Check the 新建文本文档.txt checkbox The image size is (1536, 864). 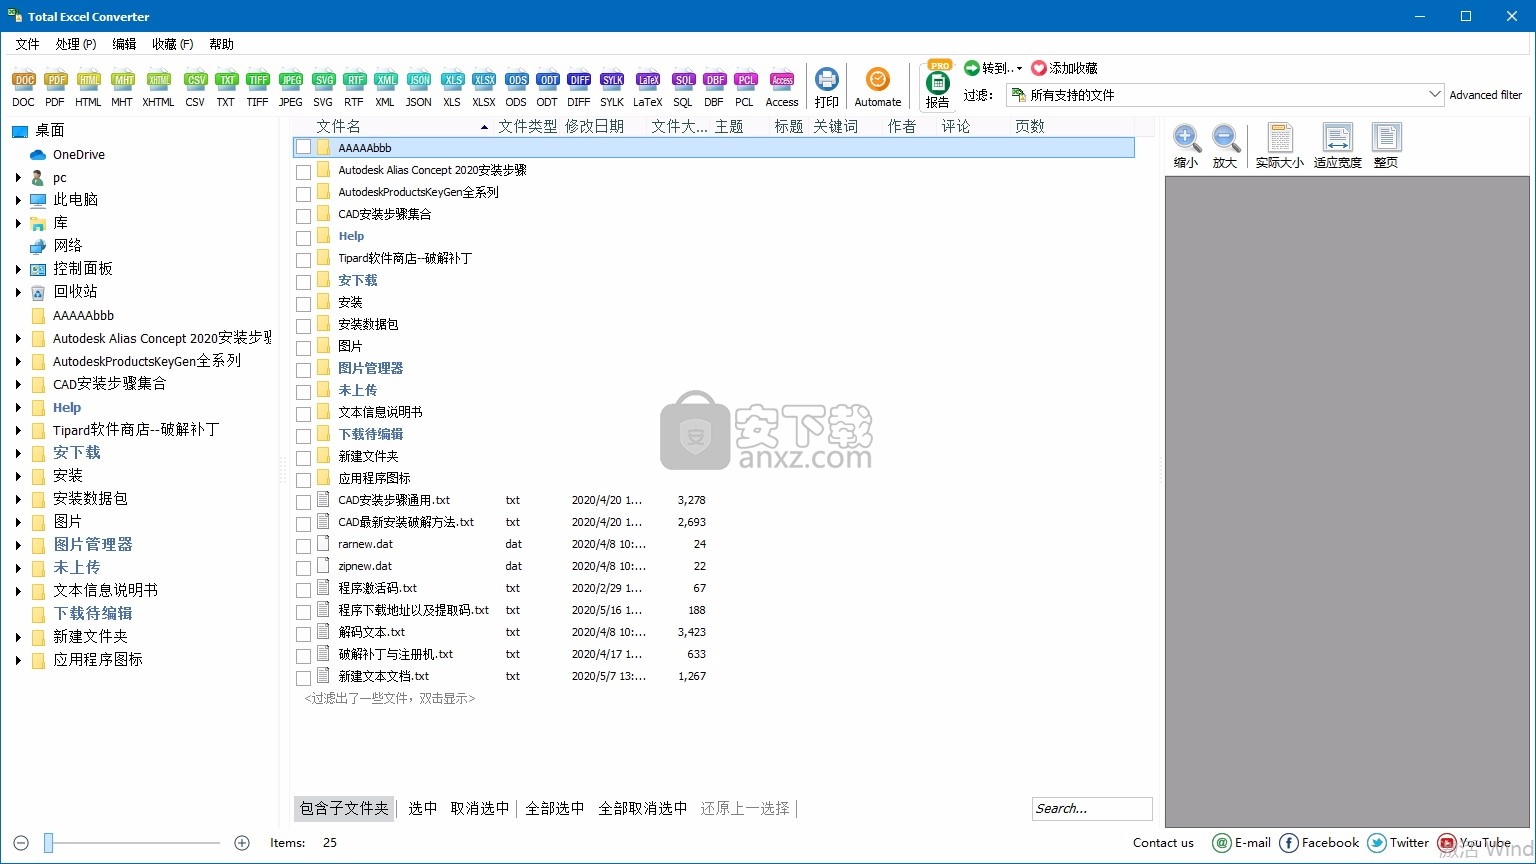303,678
